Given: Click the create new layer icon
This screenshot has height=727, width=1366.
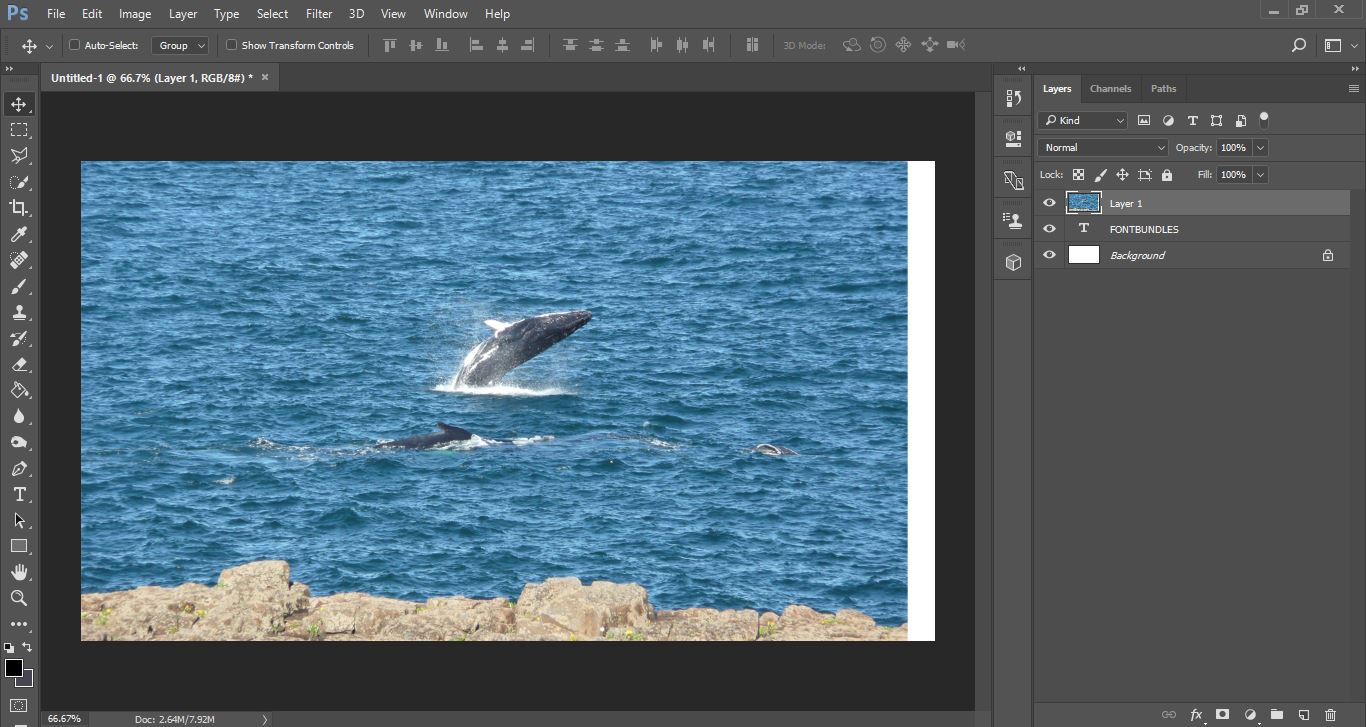Looking at the screenshot, I should click(x=1303, y=715).
